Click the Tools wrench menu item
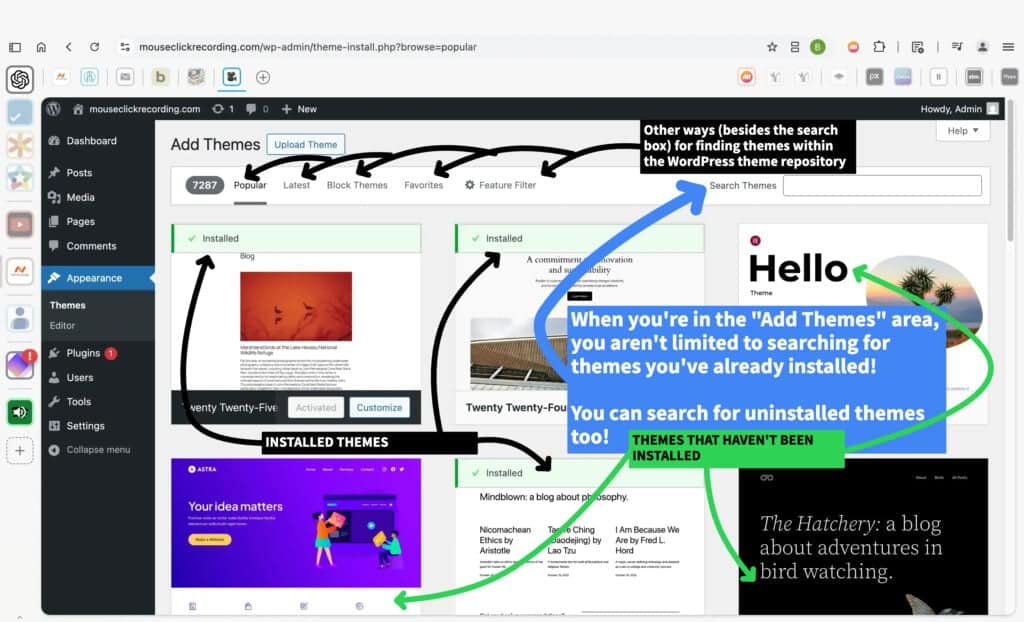1024x622 pixels. click(78, 402)
